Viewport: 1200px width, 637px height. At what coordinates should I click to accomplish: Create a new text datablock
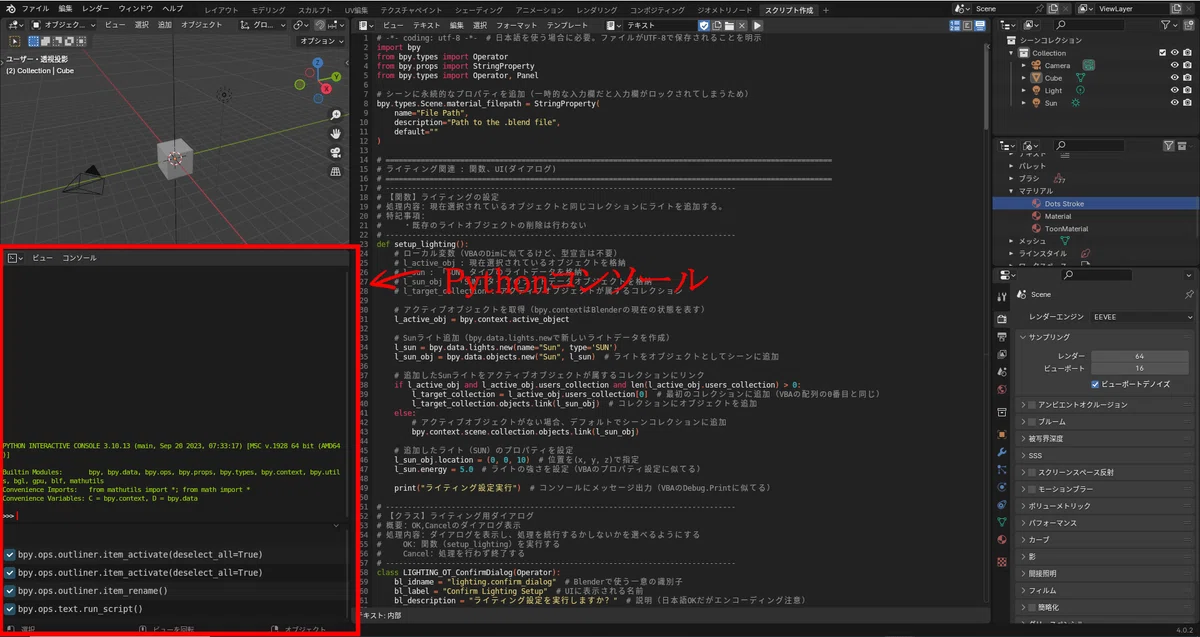pyautogui.click(x=717, y=25)
